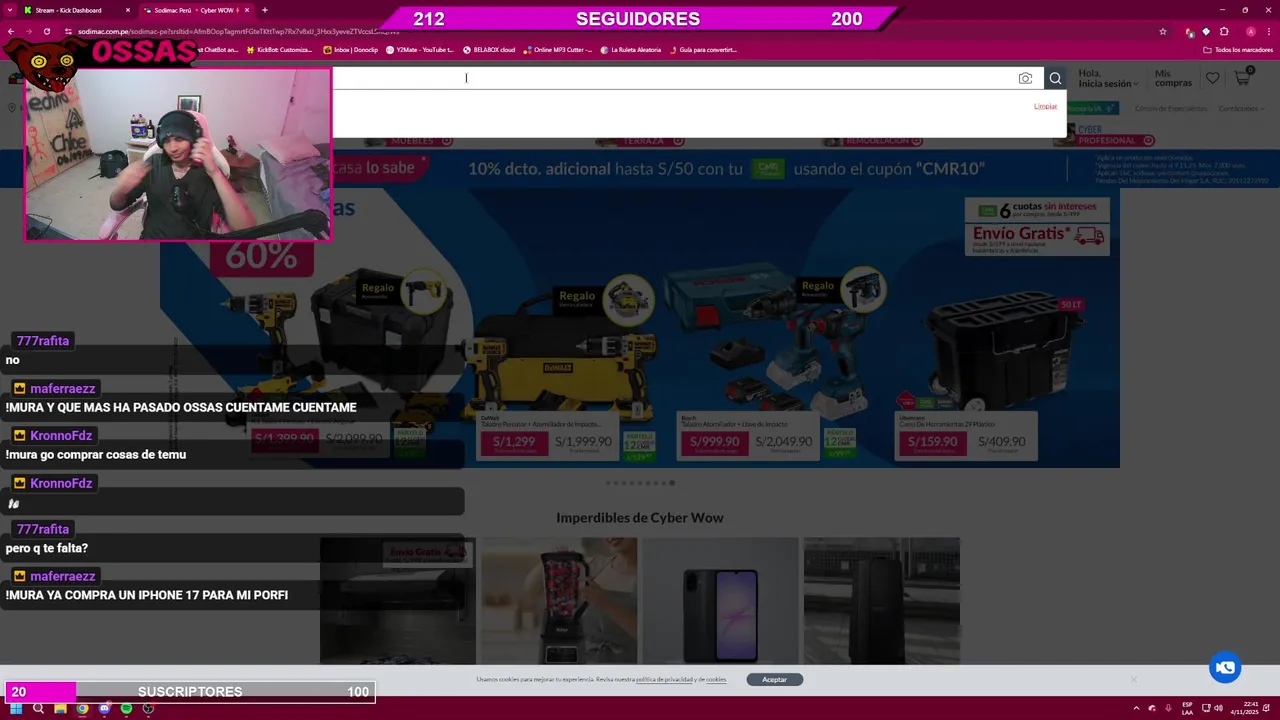Open OBS Studio from the taskbar
Image resolution: width=1280 pixels, height=720 pixels.
click(x=148, y=708)
